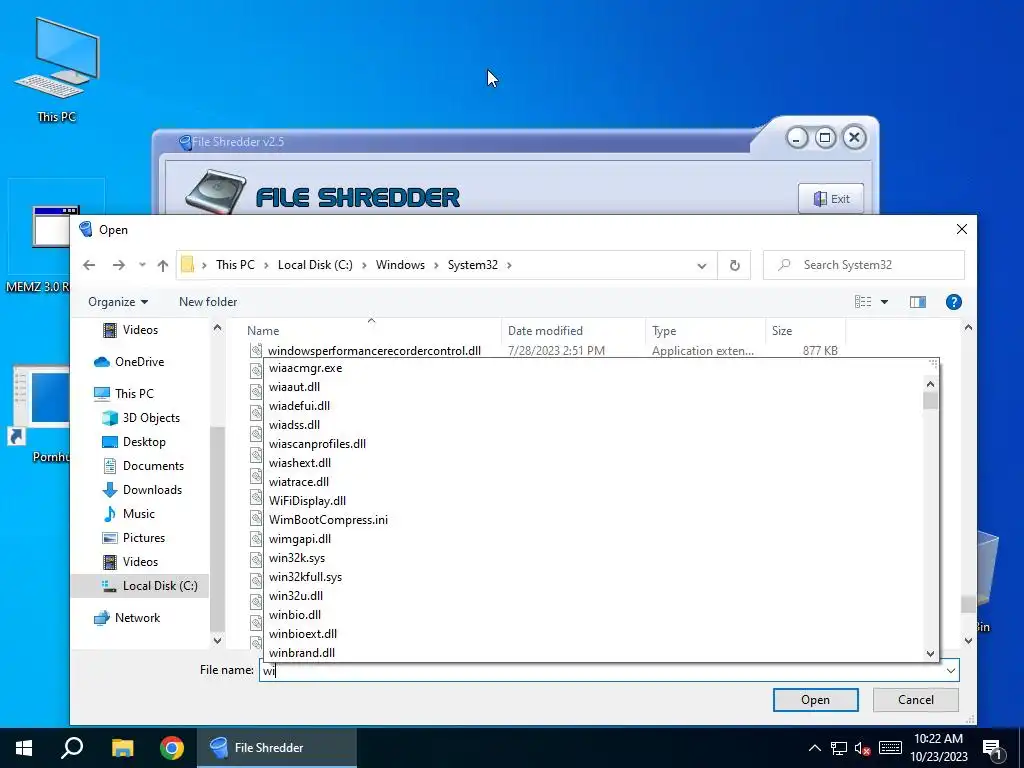The width and height of the screenshot is (1024, 768).
Task: Choose wiashext.dll suggestion
Action: coord(300,463)
